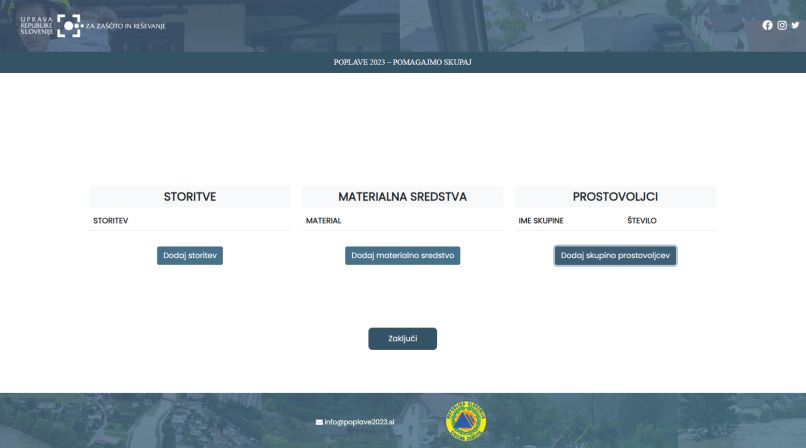Click Dodaj skupino prostovoljcev button
Image resolution: width=806 pixels, height=448 pixels.
pos(615,255)
